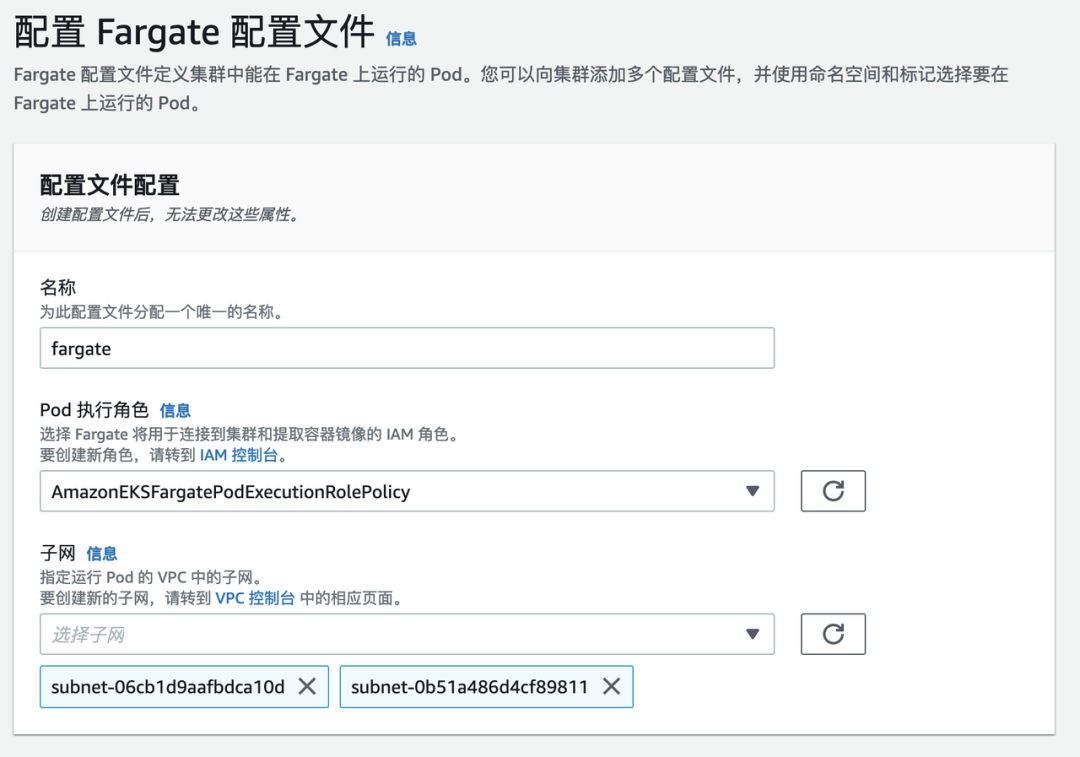Go to the VPC 控制台 link
This screenshot has width=1080, height=757.
point(255,598)
